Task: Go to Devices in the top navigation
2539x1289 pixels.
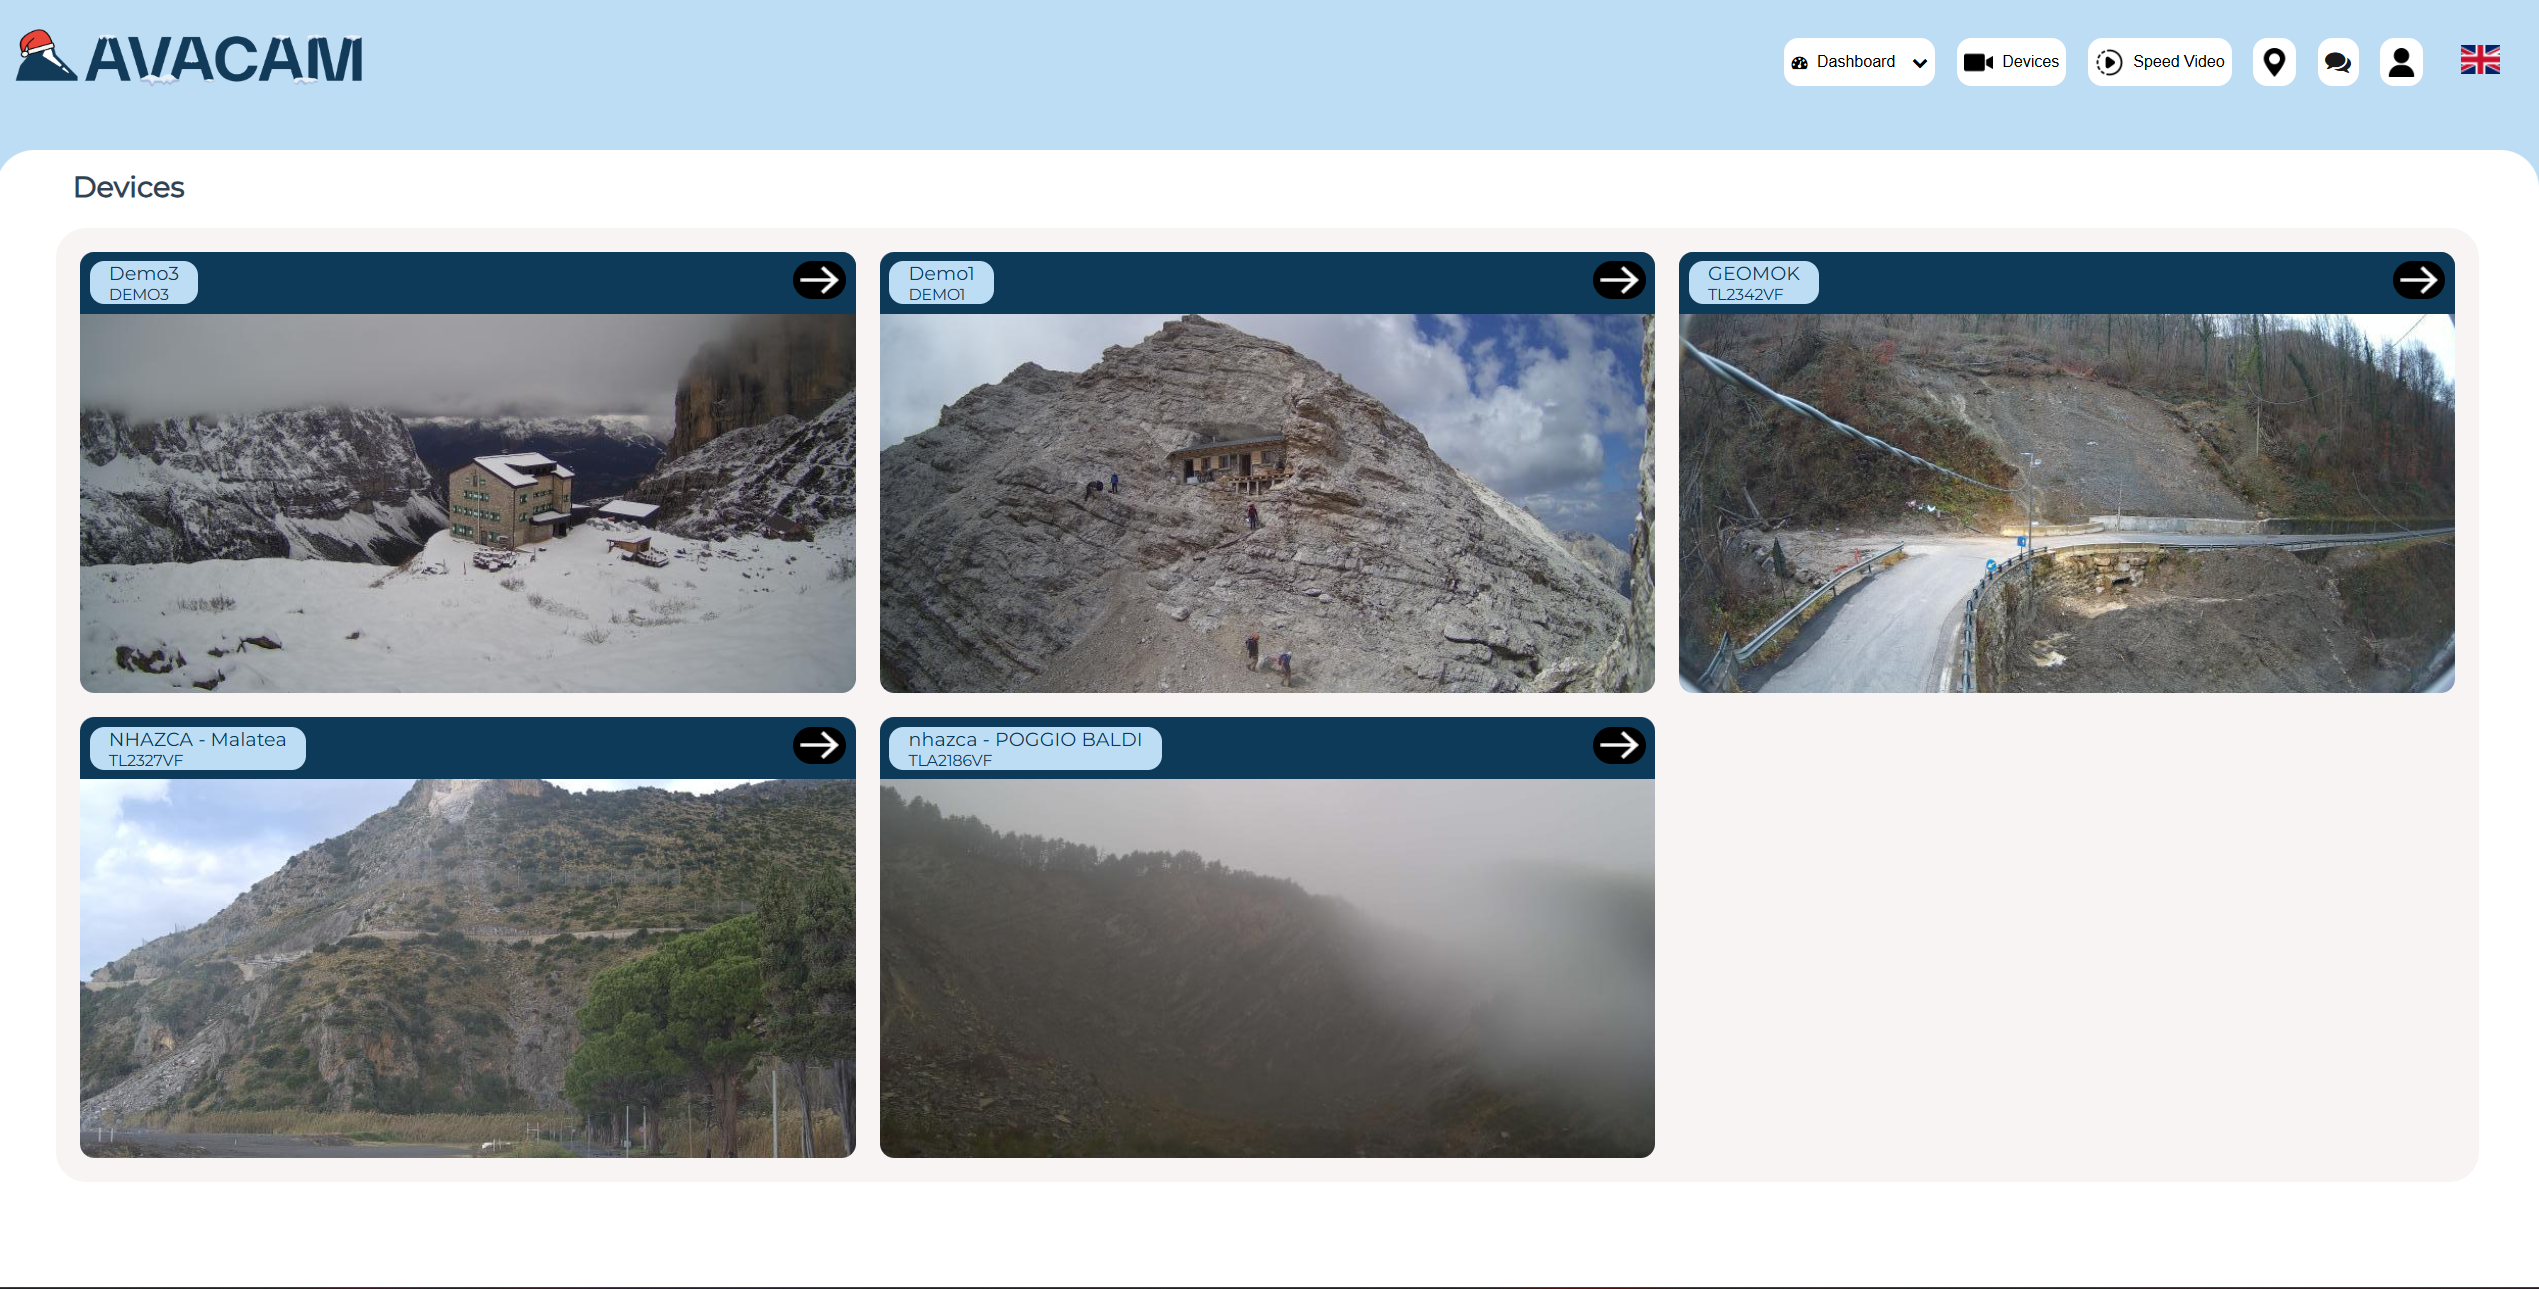Action: (2010, 62)
